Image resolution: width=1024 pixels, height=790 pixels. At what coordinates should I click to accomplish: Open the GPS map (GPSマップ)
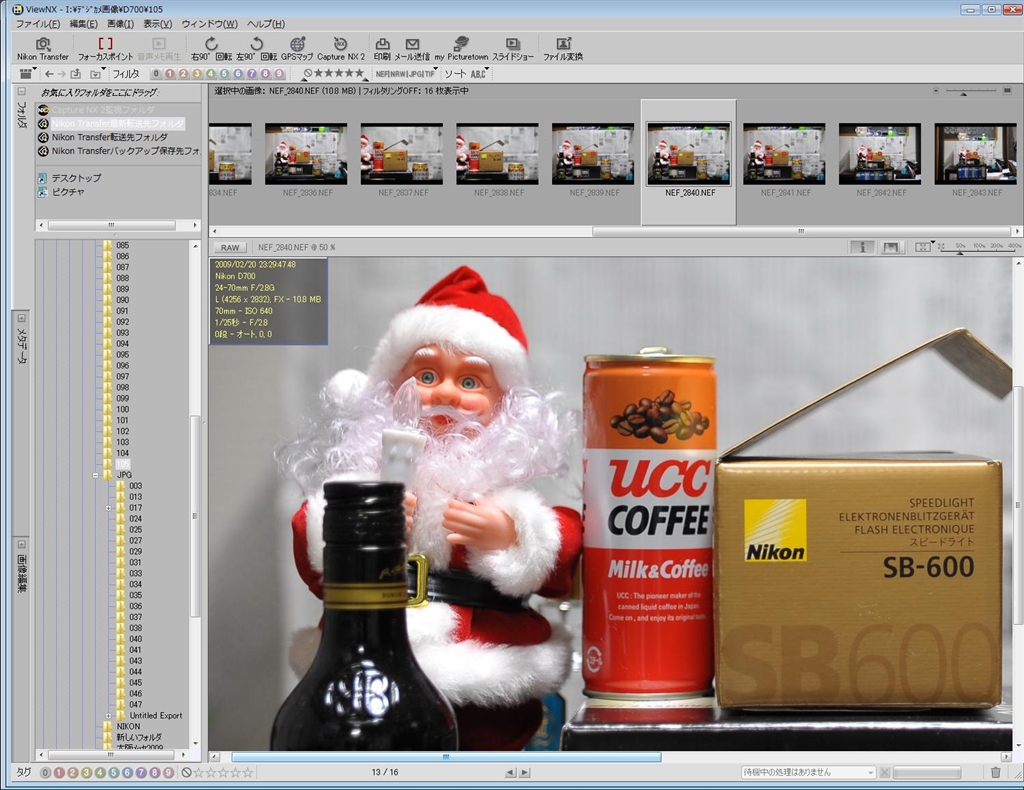coord(297,49)
